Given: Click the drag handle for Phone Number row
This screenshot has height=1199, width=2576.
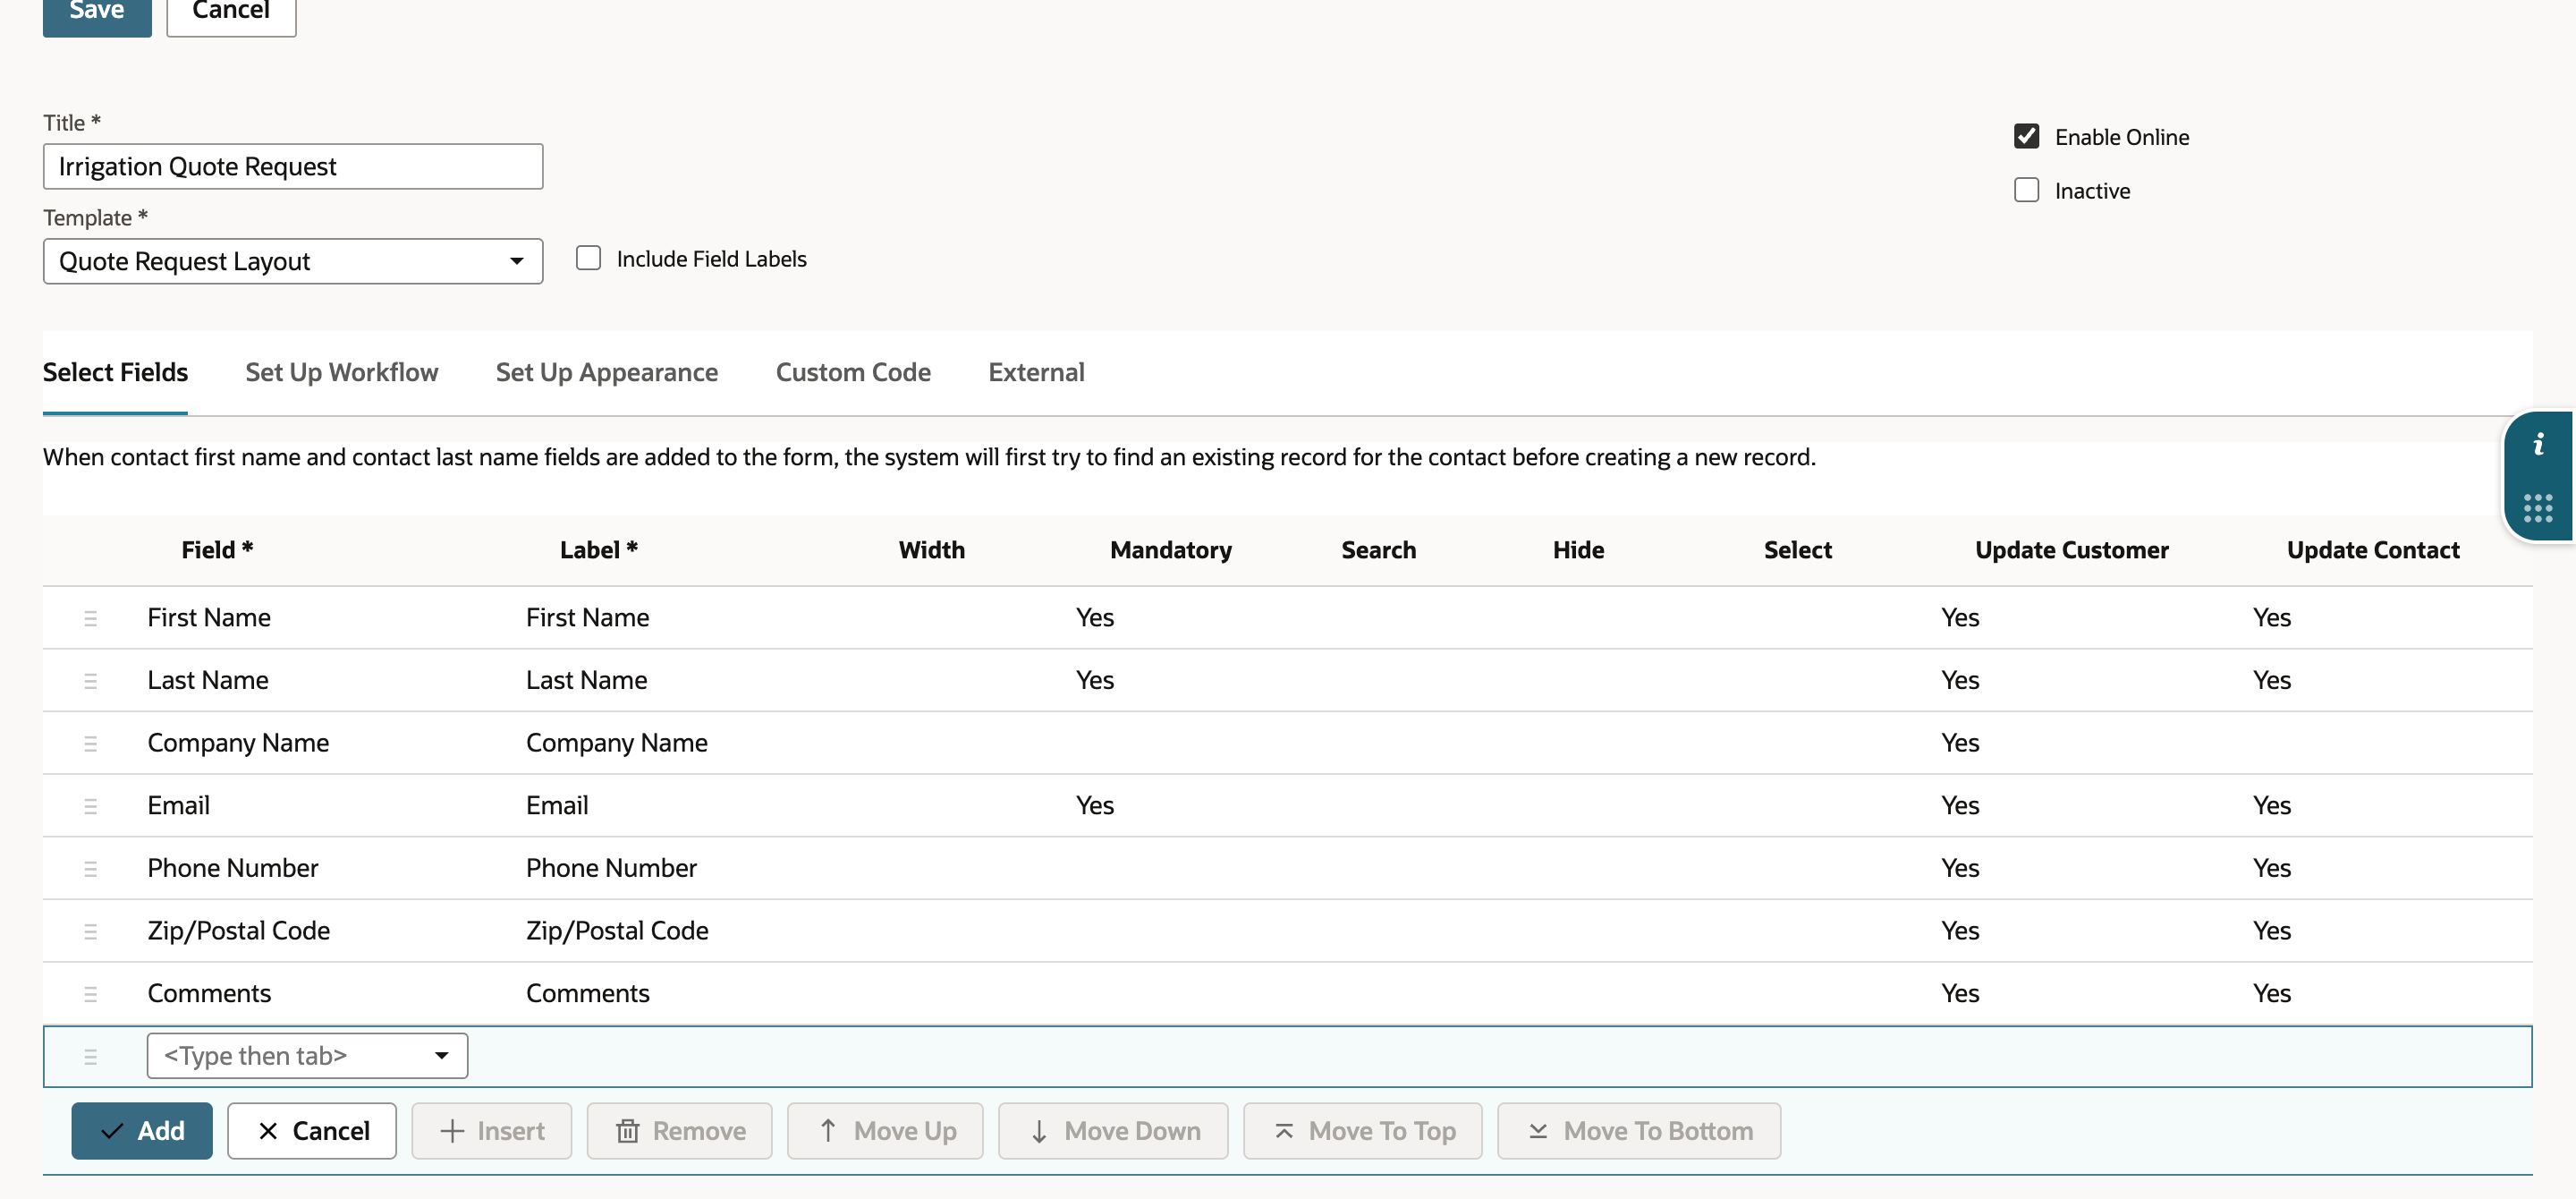Looking at the screenshot, I should pyautogui.click(x=90, y=869).
